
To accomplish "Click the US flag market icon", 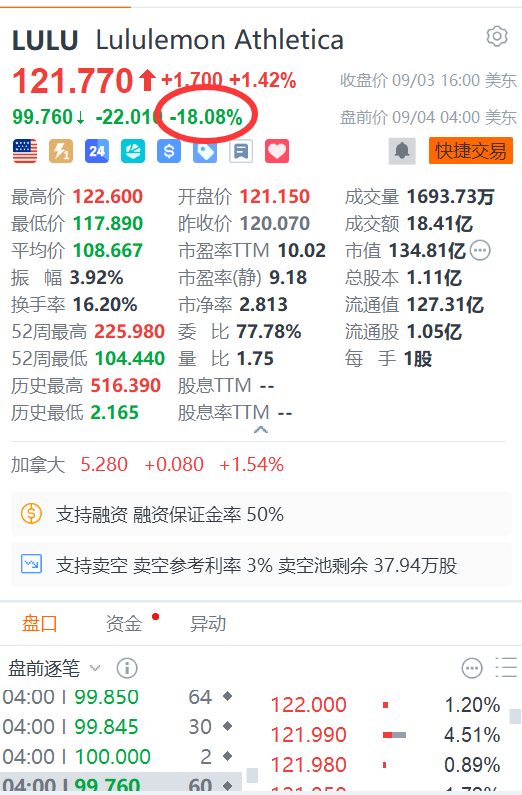I will point(25,151).
